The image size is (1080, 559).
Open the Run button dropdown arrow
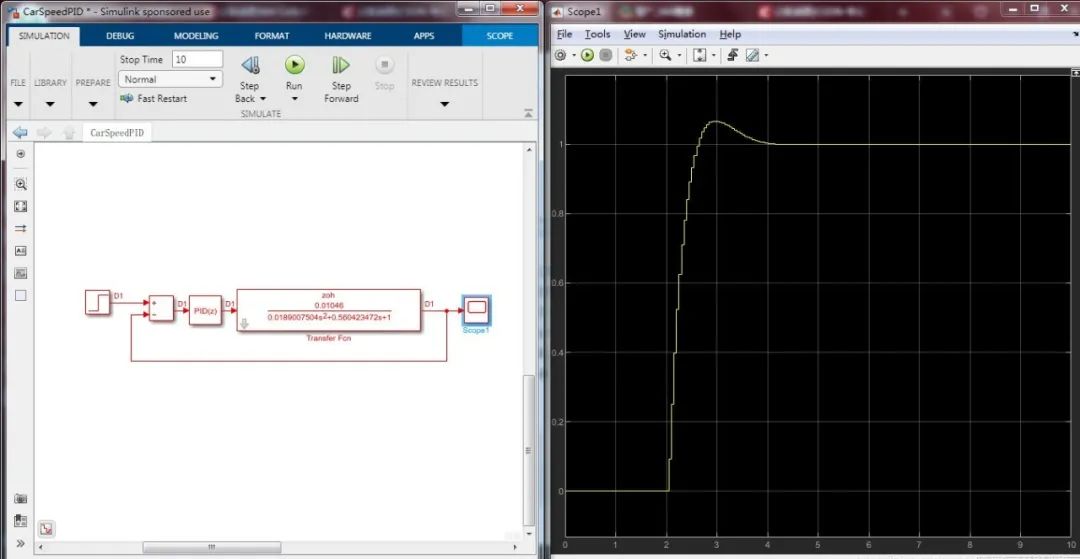[x=294, y=98]
